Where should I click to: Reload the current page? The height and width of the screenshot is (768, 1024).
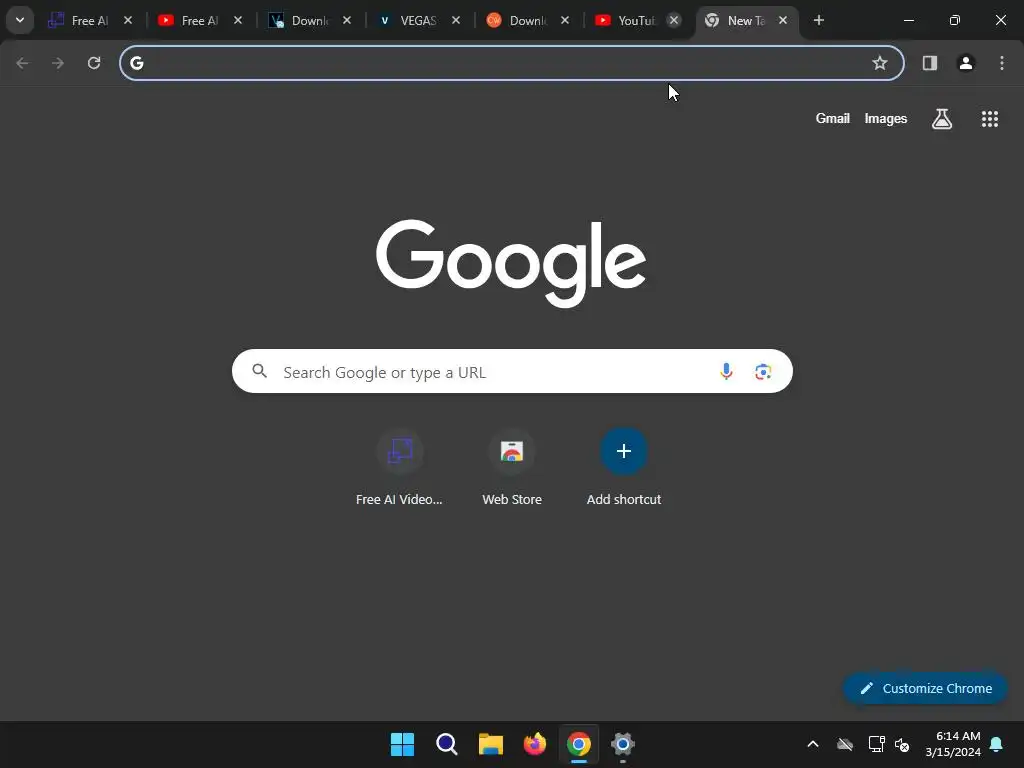(x=94, y=63)
